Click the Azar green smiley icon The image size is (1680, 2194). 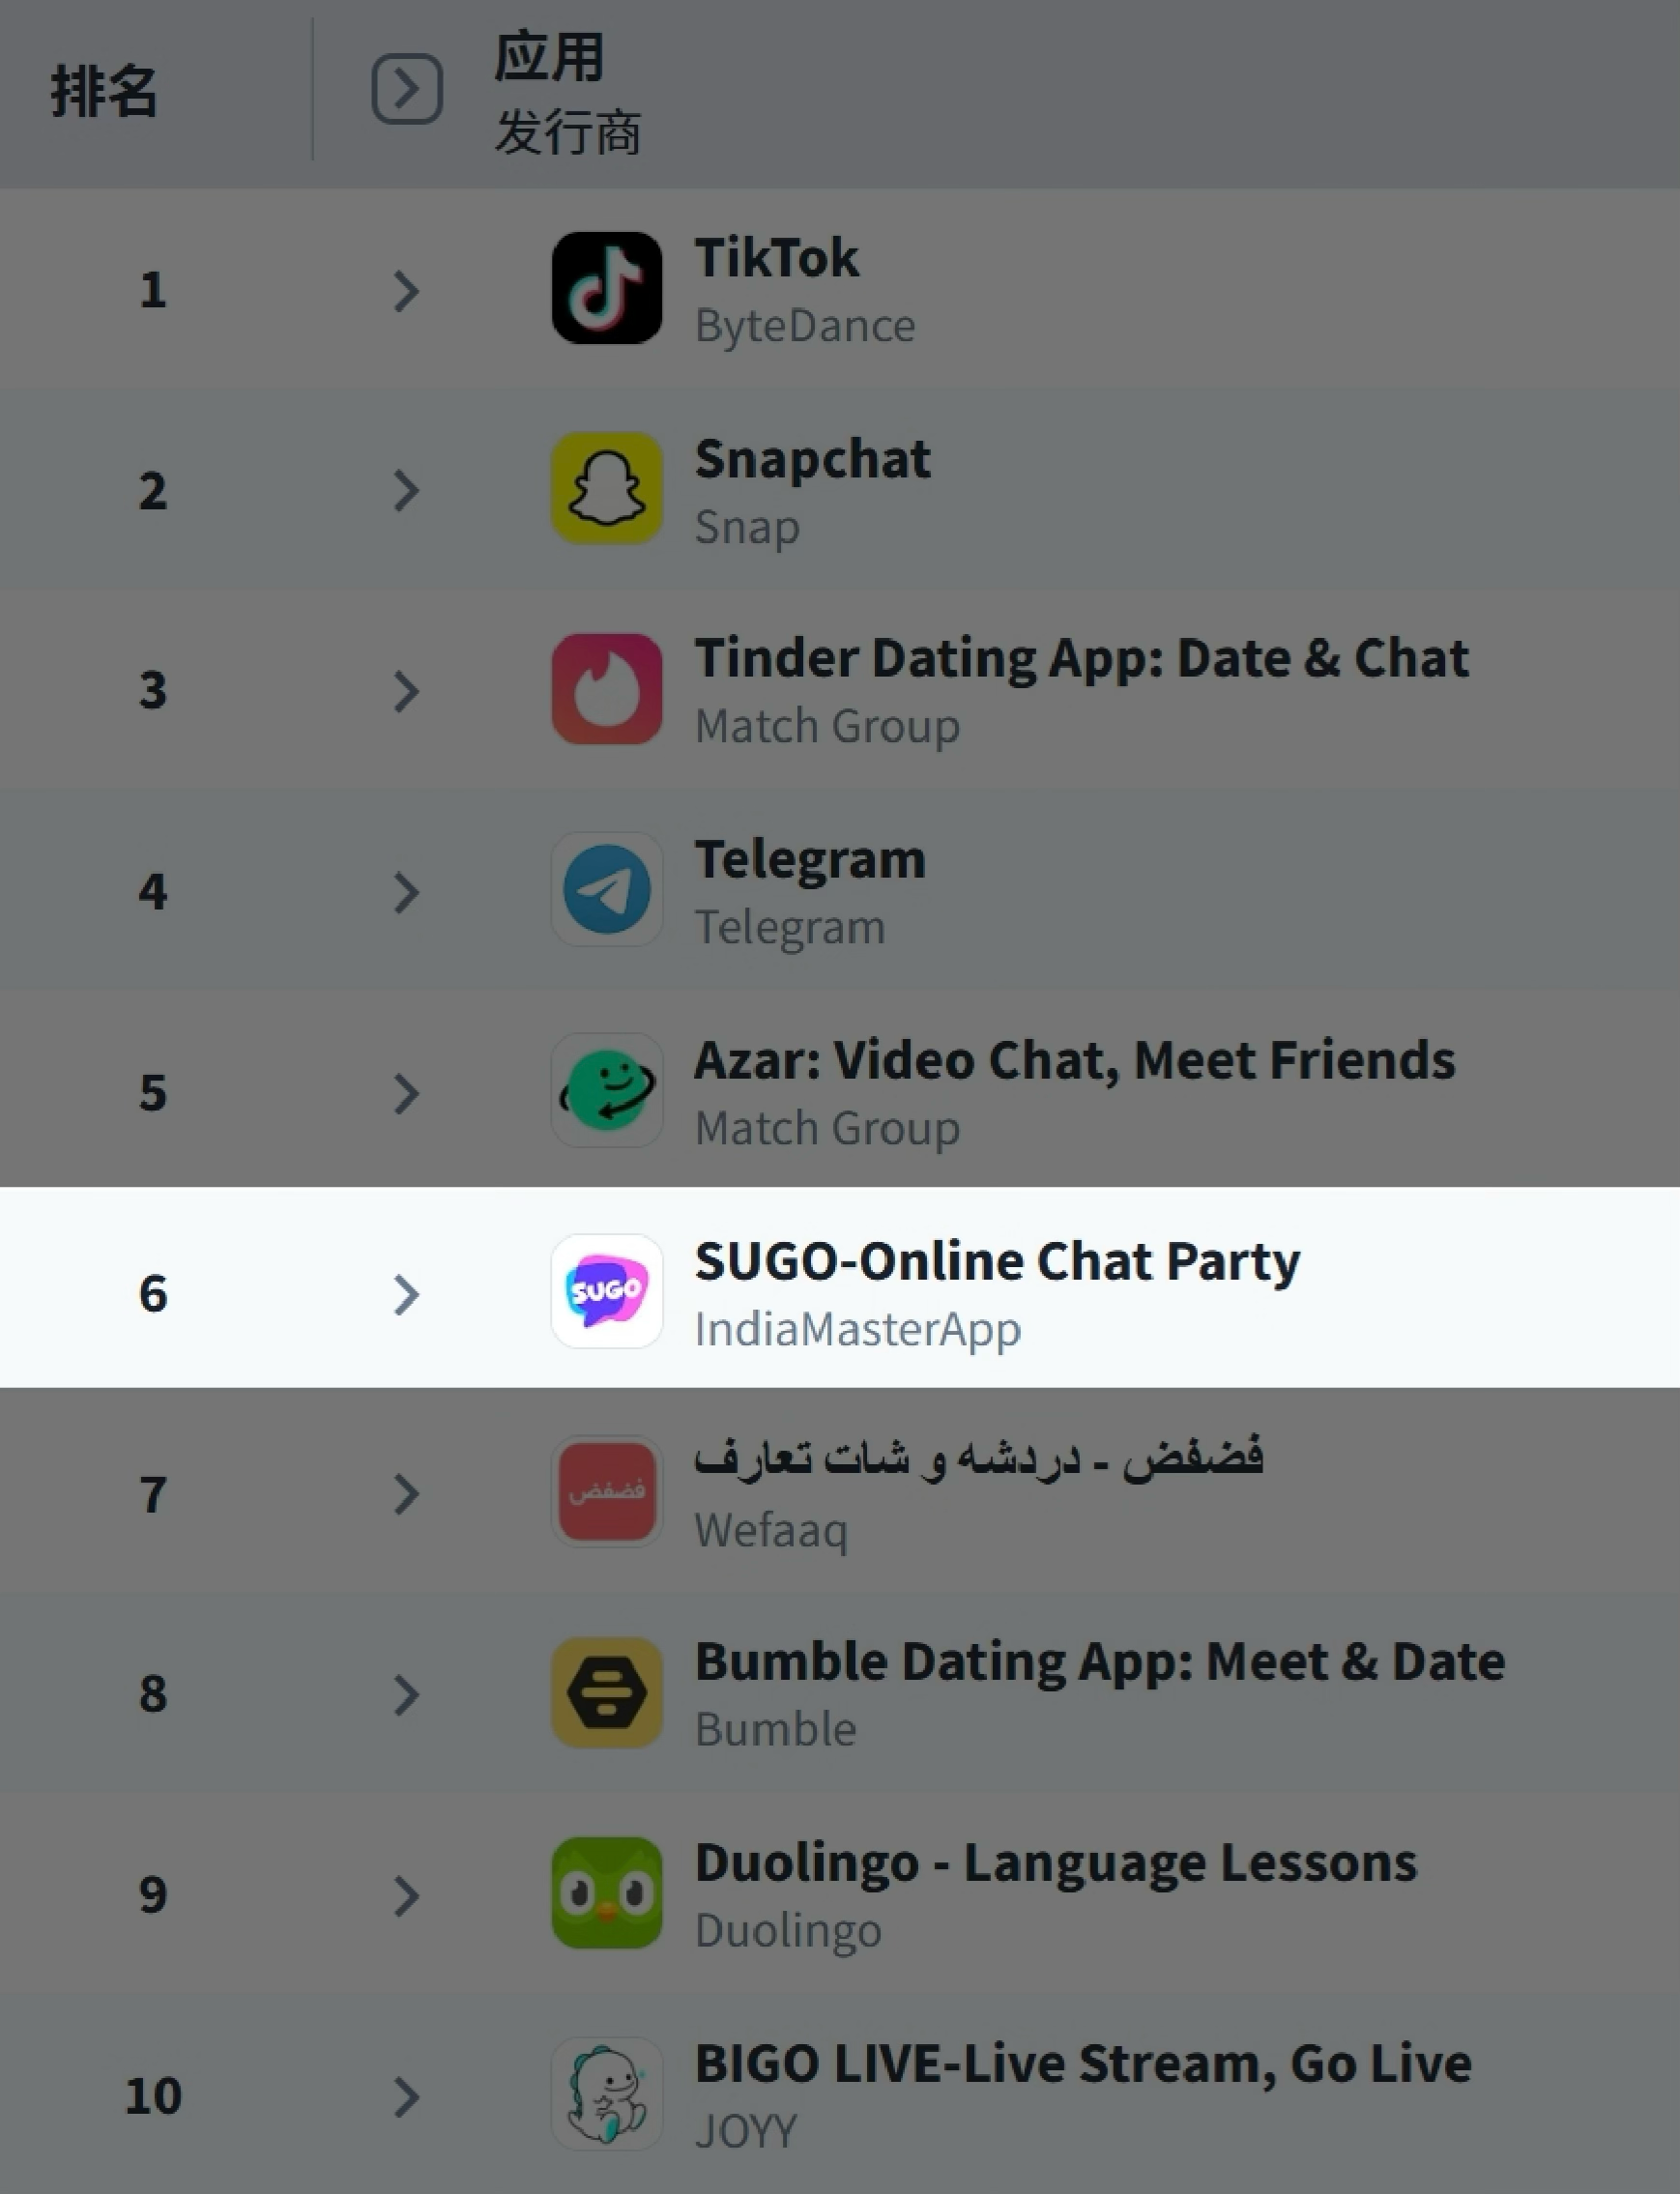pyautogui.click(x=606, y=1091)
